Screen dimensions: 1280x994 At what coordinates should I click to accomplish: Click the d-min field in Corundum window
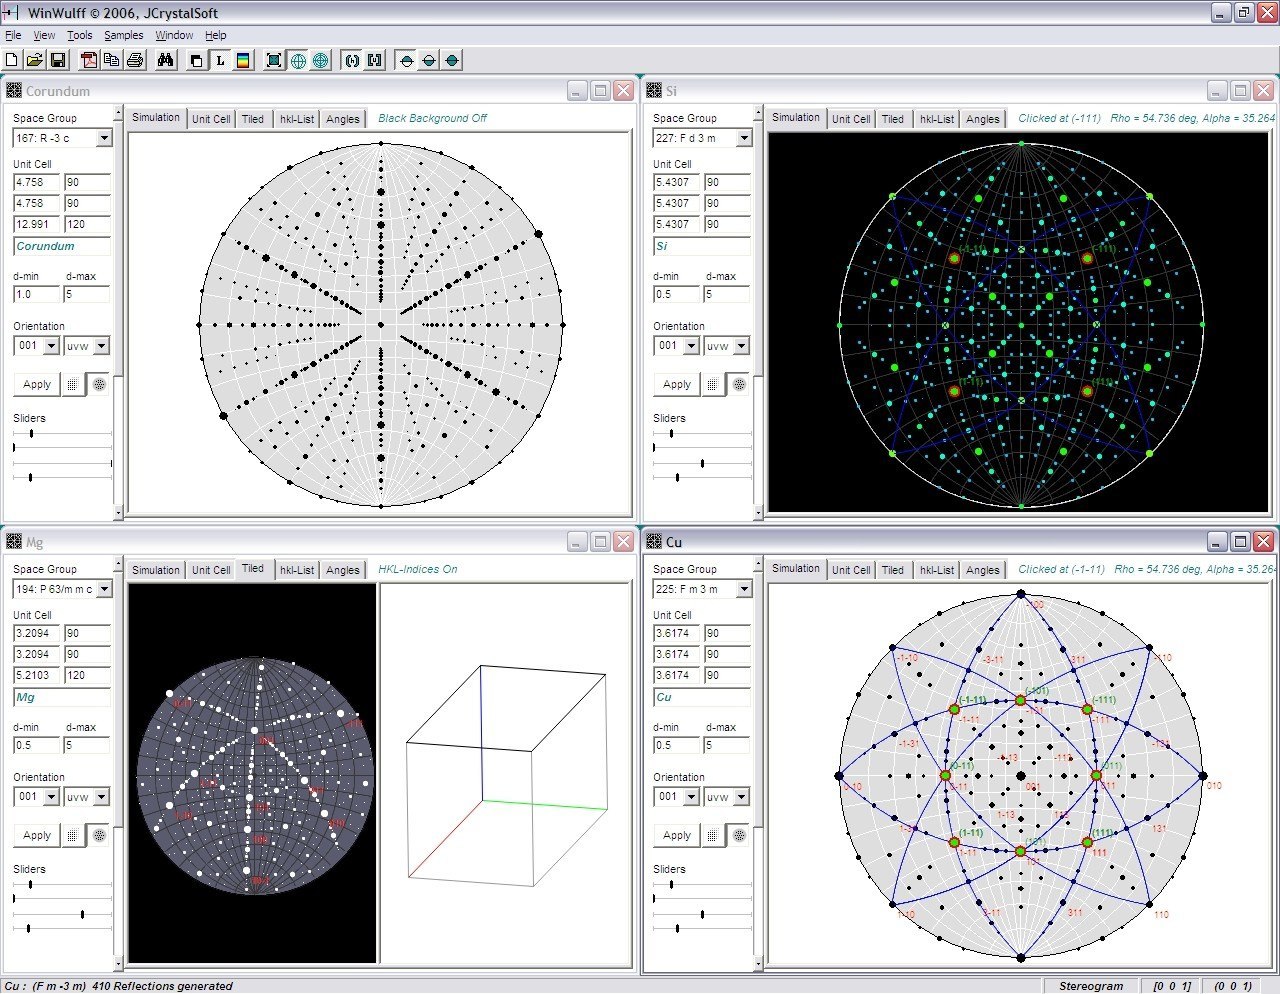(37, 294)
